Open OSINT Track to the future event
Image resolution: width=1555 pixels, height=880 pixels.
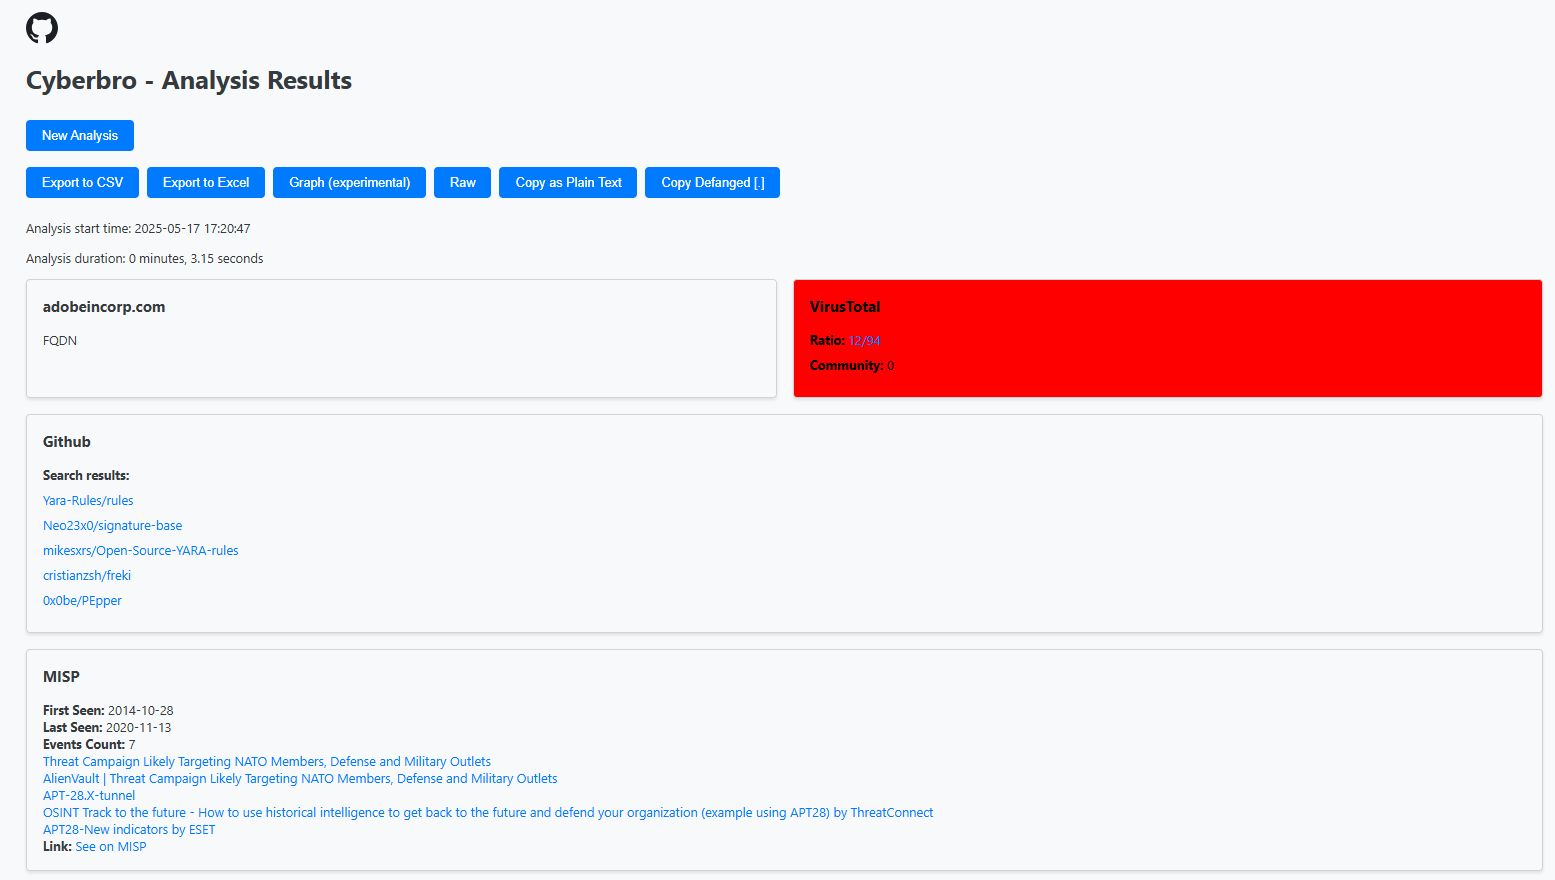(x=488, y=813)
